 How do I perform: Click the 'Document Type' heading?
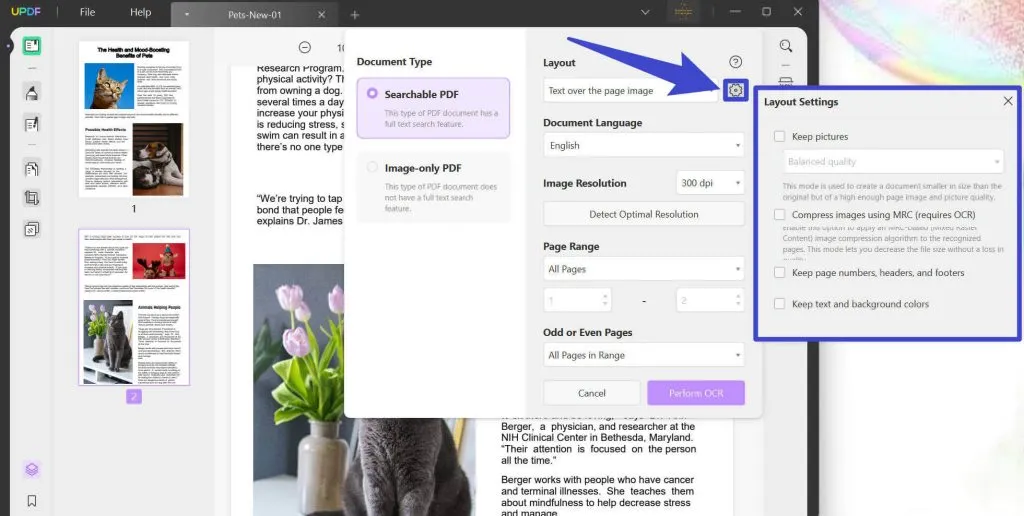tap(394, 62)
